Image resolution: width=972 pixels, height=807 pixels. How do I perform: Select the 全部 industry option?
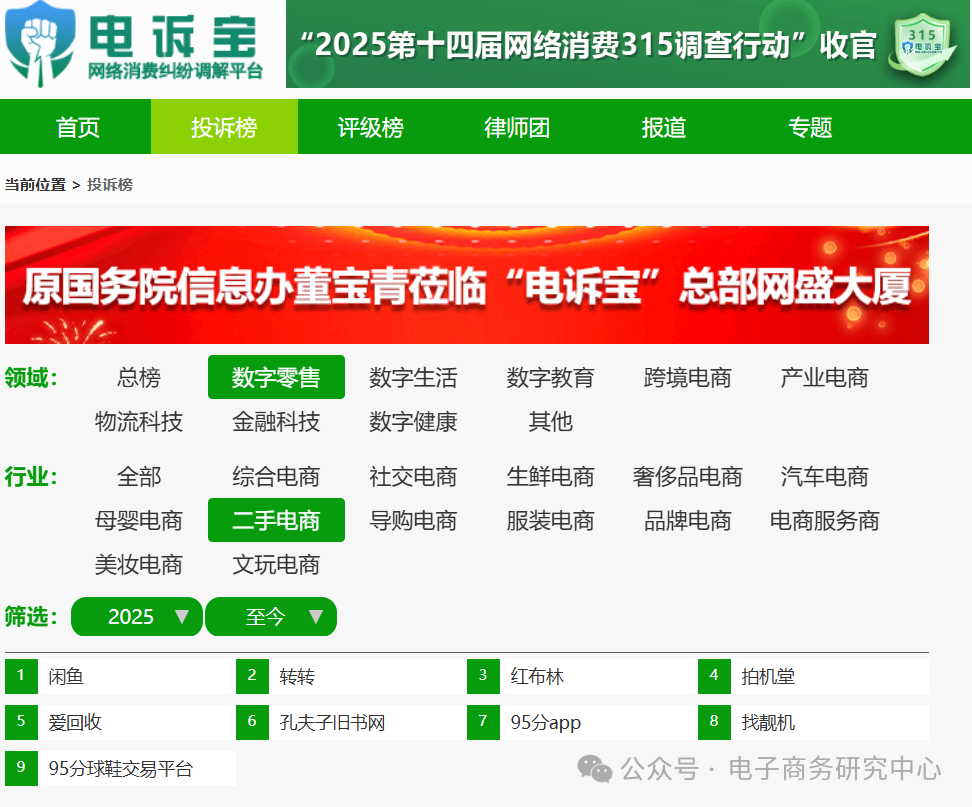140,477
